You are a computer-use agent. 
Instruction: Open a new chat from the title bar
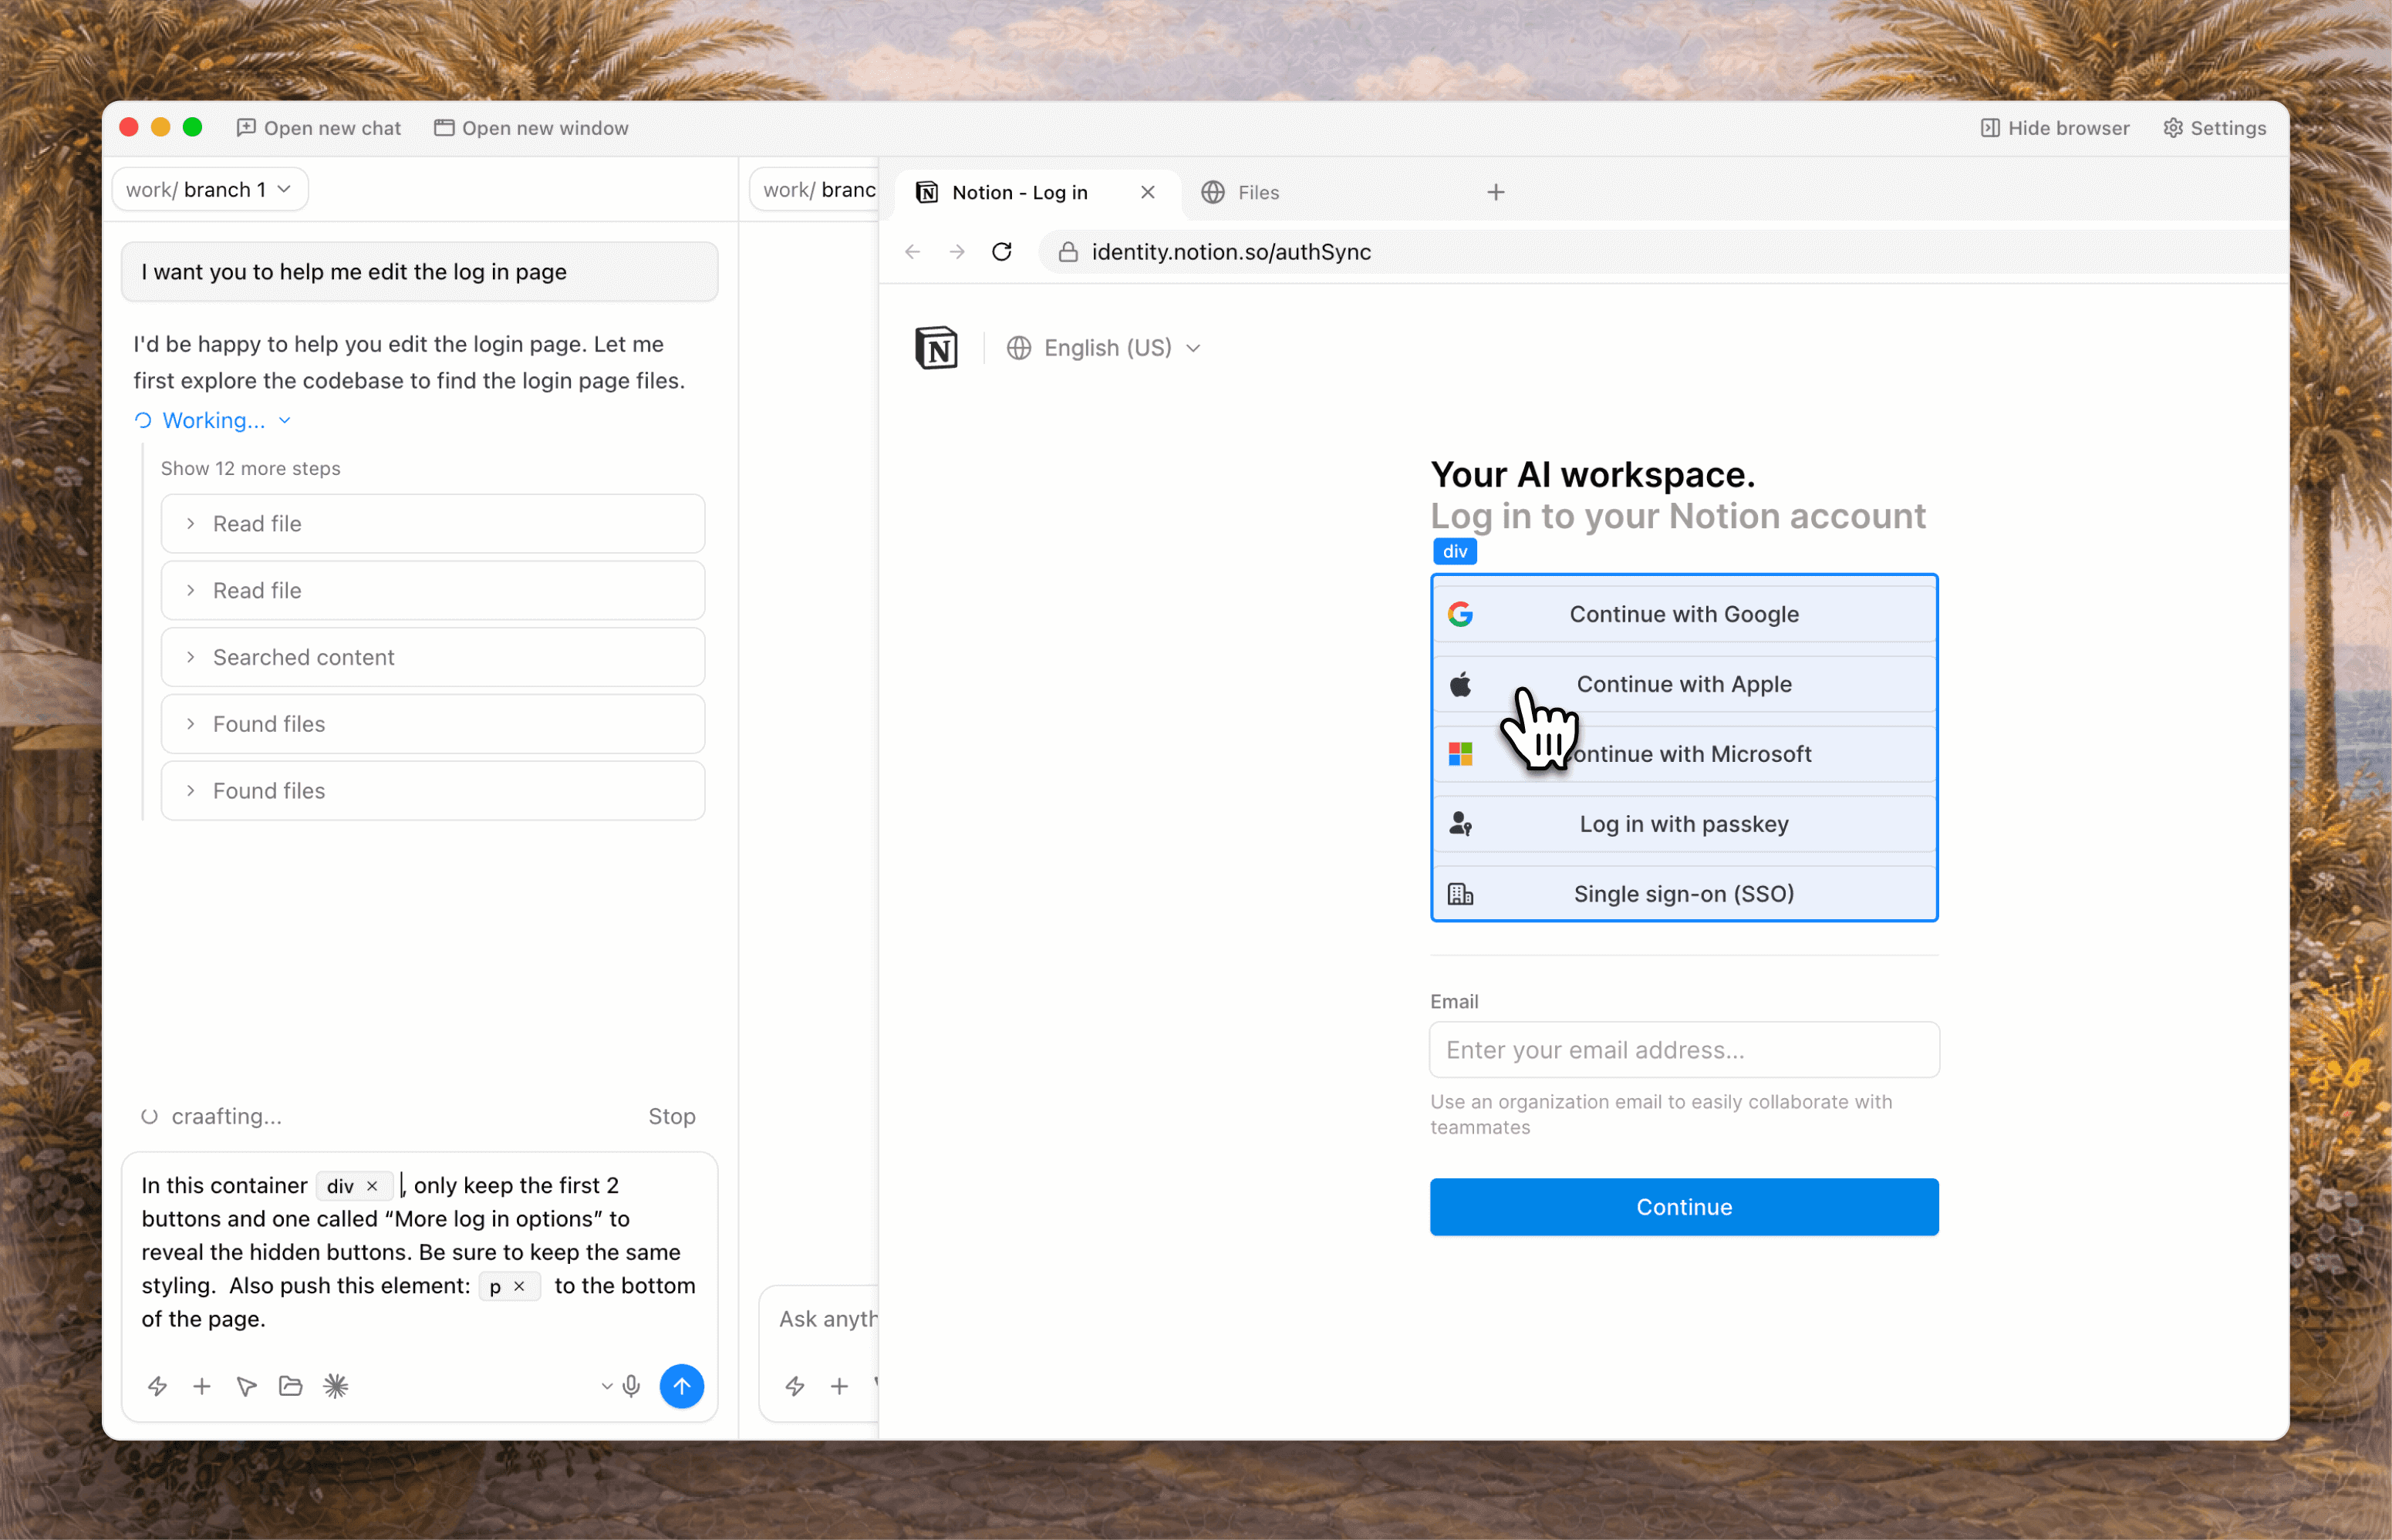click(x=319, y=128)
